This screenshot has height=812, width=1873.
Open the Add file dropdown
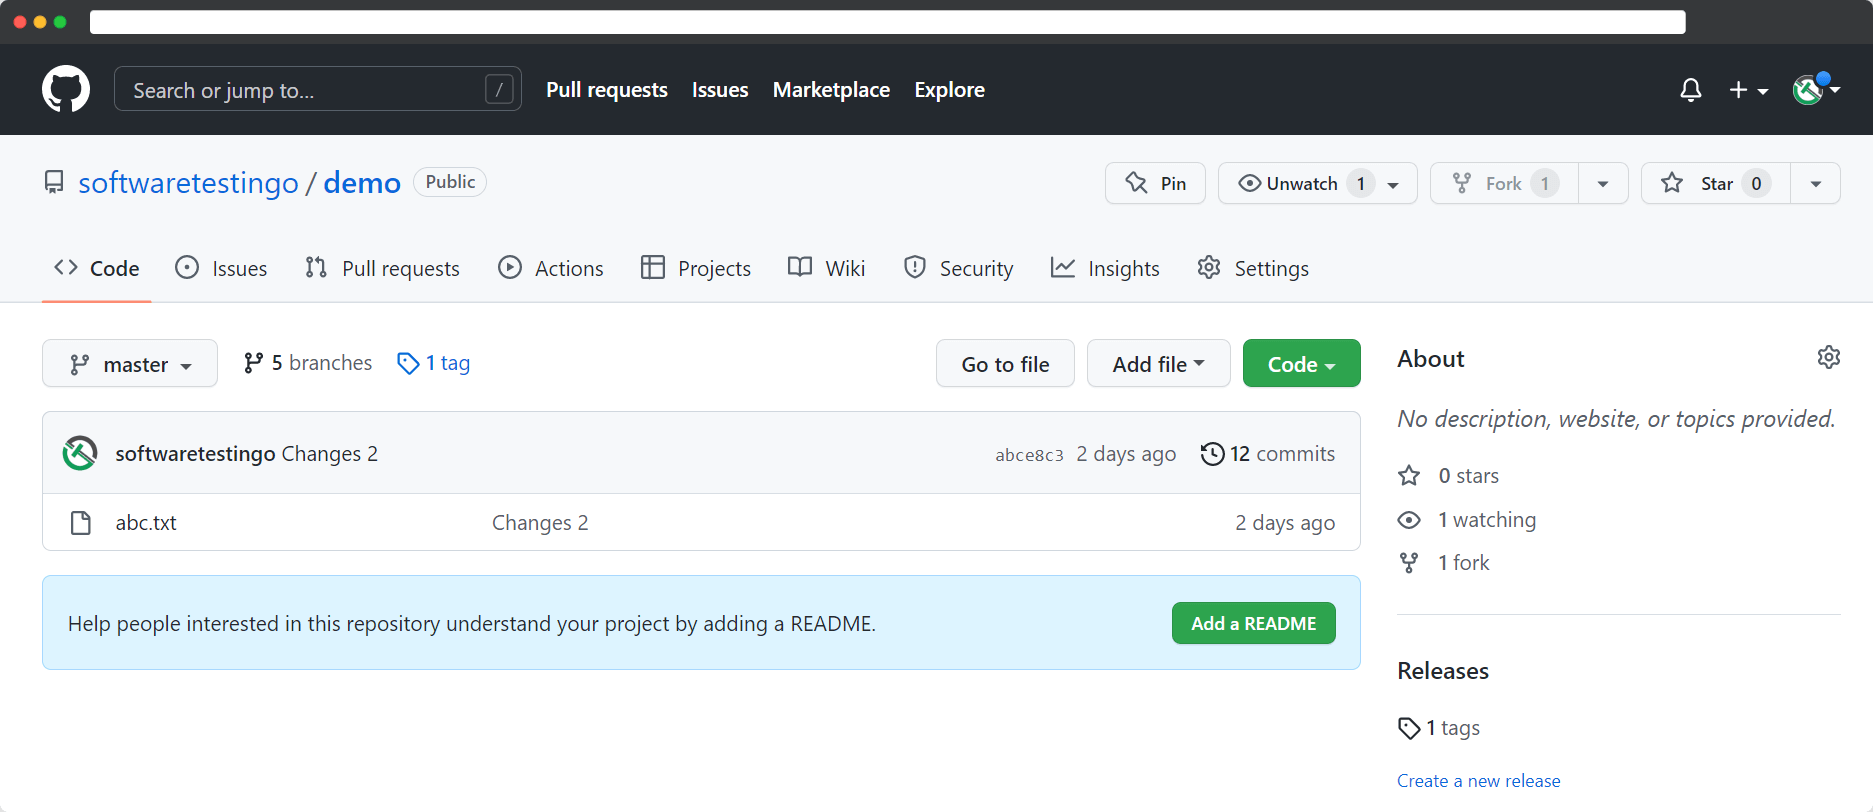click(x=1158, y=364)
